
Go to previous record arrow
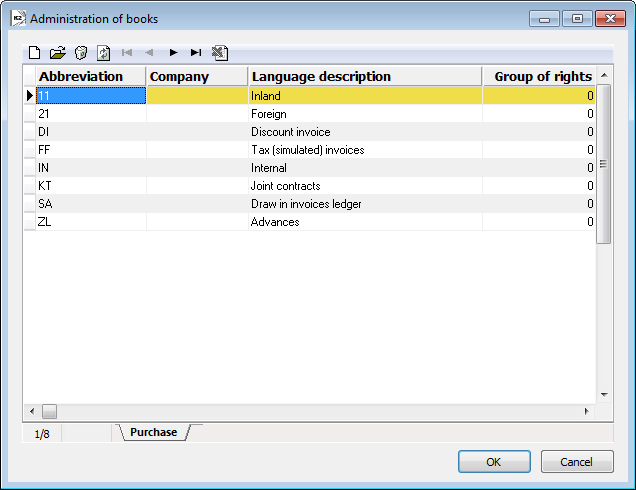coord(149,52)
